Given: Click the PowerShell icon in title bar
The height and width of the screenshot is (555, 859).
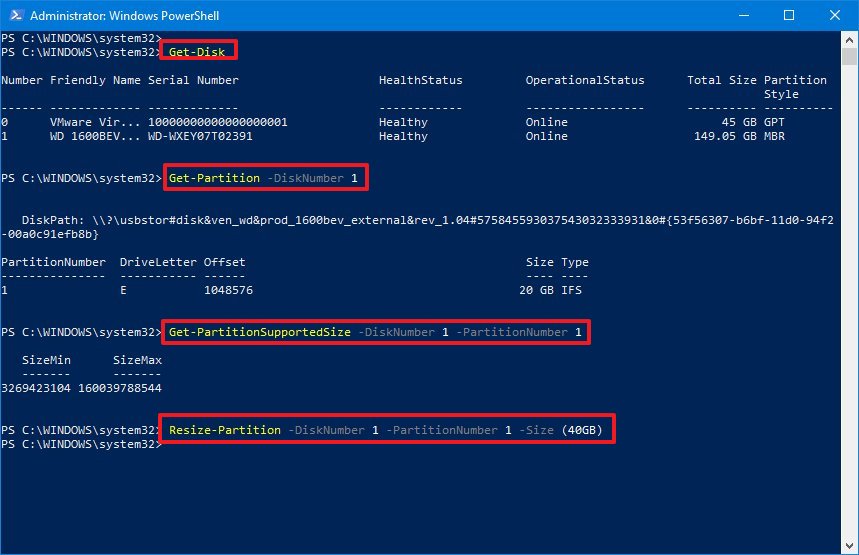Looking at the screenshot, I should (16, 15).
